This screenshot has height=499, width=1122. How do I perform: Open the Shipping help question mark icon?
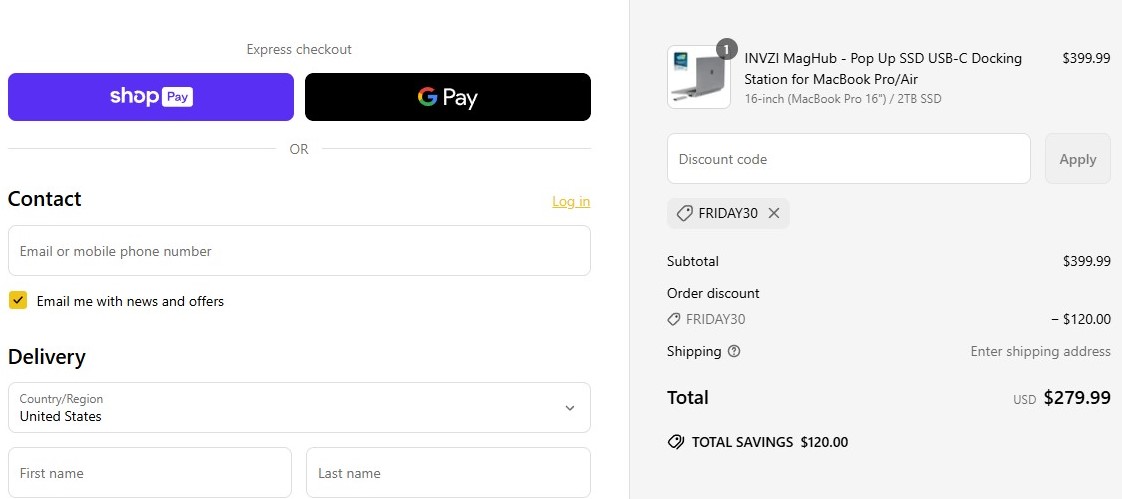pyautogui.click(x=735, y=351)
